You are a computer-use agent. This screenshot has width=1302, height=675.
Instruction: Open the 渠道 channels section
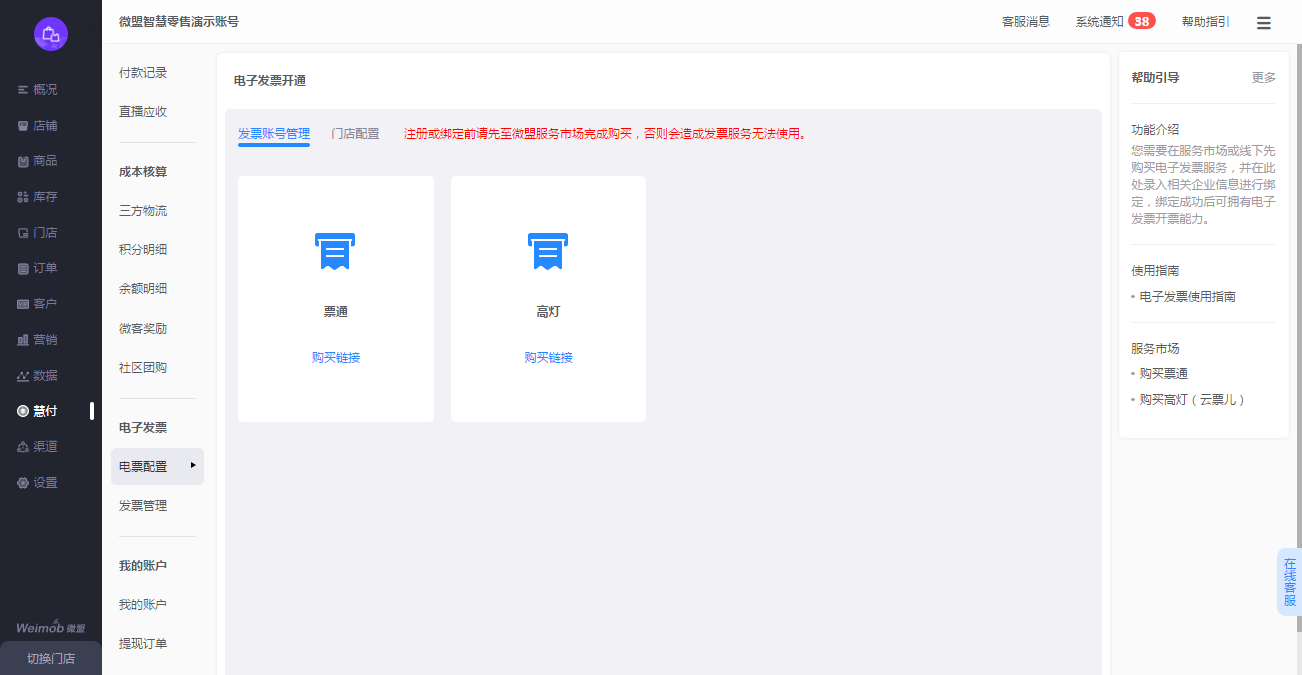(38, 447)
